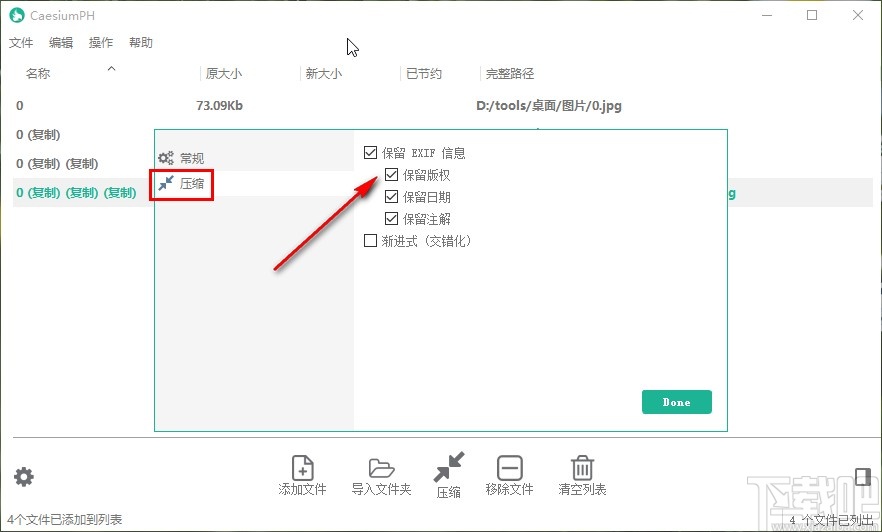Minimize the CaesiumPH window
This screenshot has height=532, width=882.
[x=767, y=15]
